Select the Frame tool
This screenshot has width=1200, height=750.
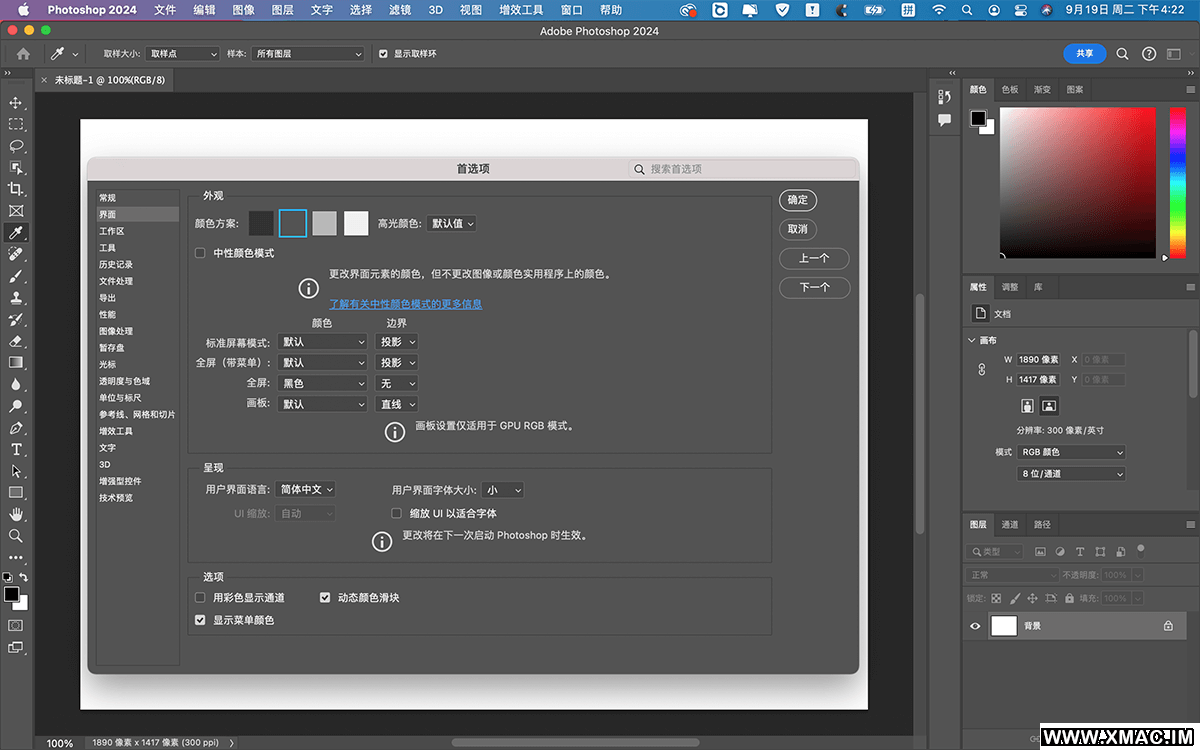click(x=16, y=211)
